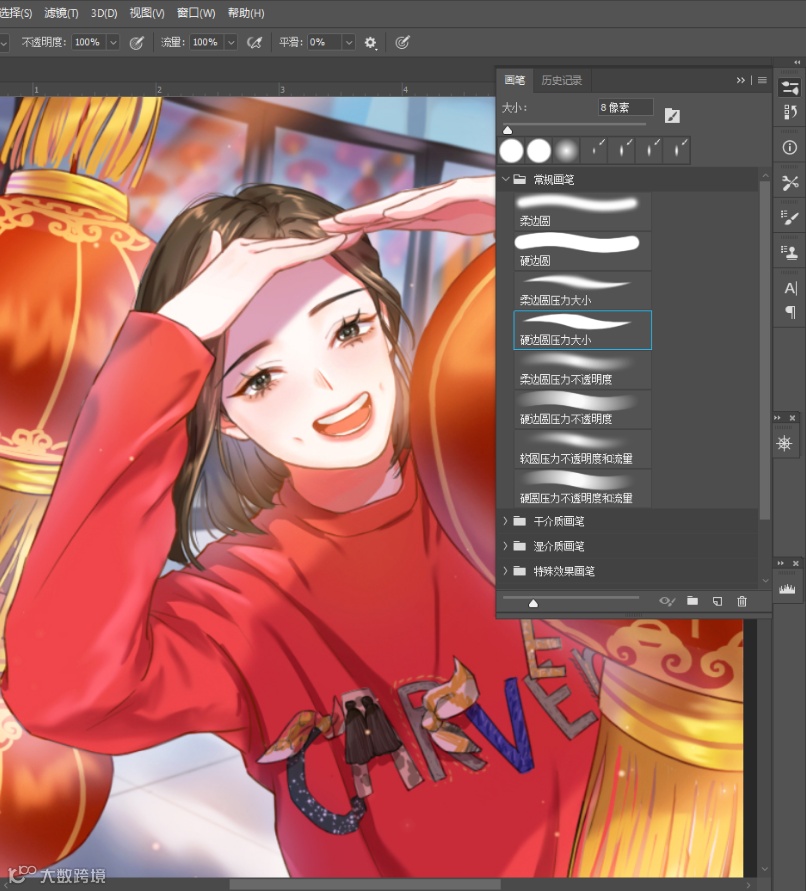Click the 平滑 0% value field
Screen dimensions: 806x891
(325, 42)
